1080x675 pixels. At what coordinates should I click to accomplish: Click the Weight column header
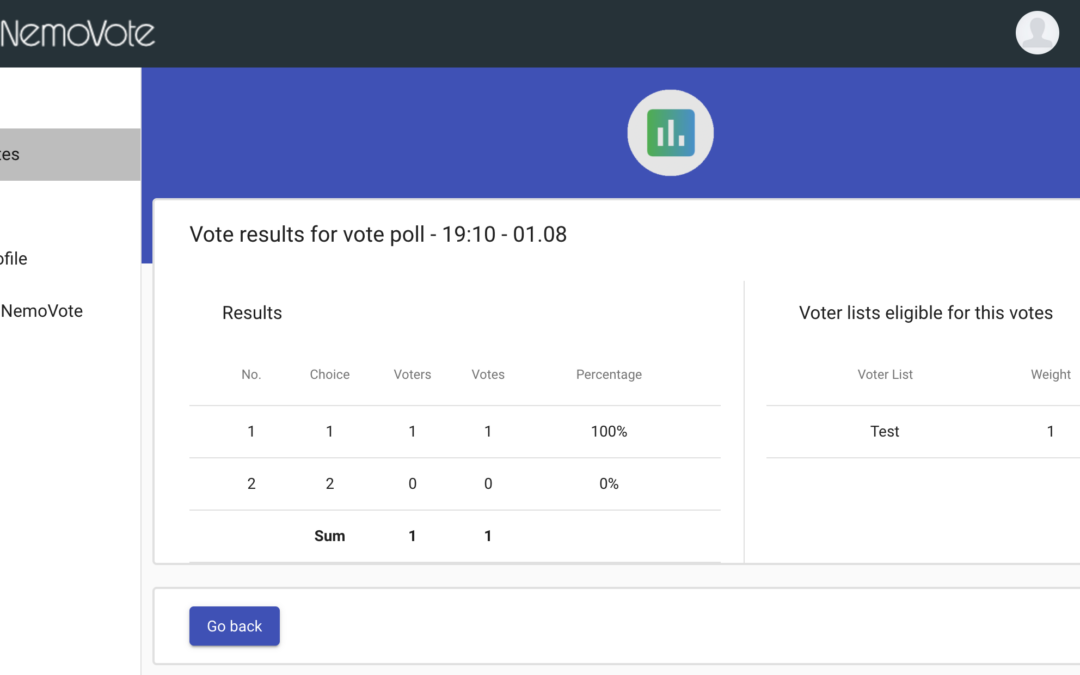1050,375
